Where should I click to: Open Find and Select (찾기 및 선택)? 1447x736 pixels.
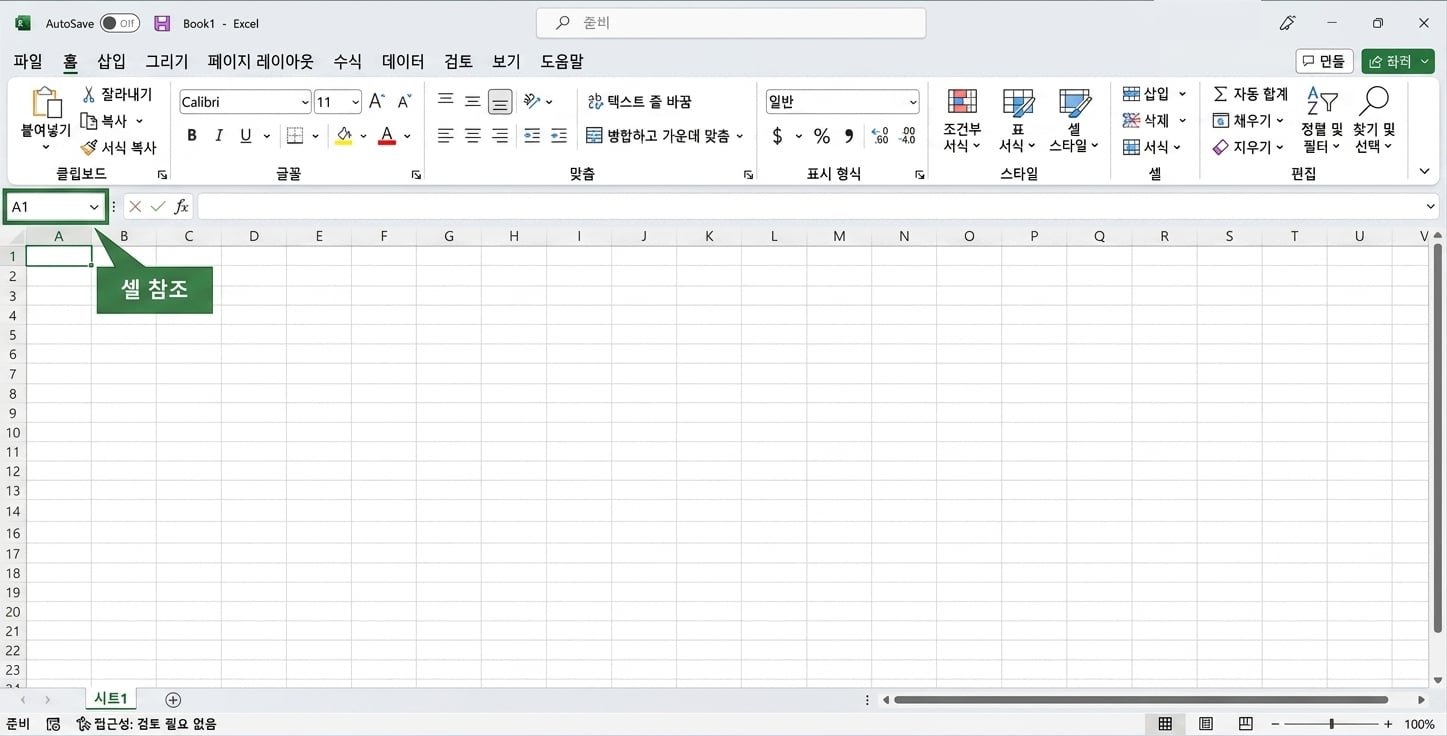1374,121
